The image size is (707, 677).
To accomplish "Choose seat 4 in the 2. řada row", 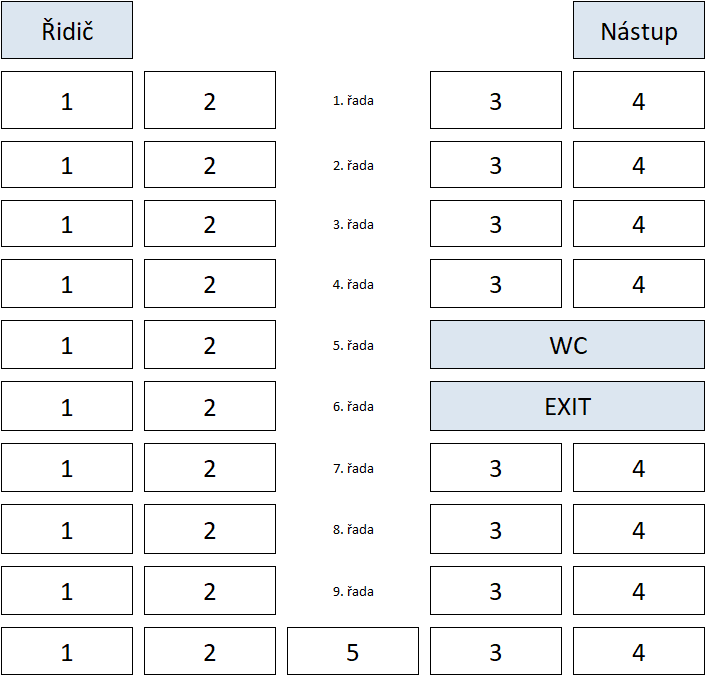I will (638, 165).
